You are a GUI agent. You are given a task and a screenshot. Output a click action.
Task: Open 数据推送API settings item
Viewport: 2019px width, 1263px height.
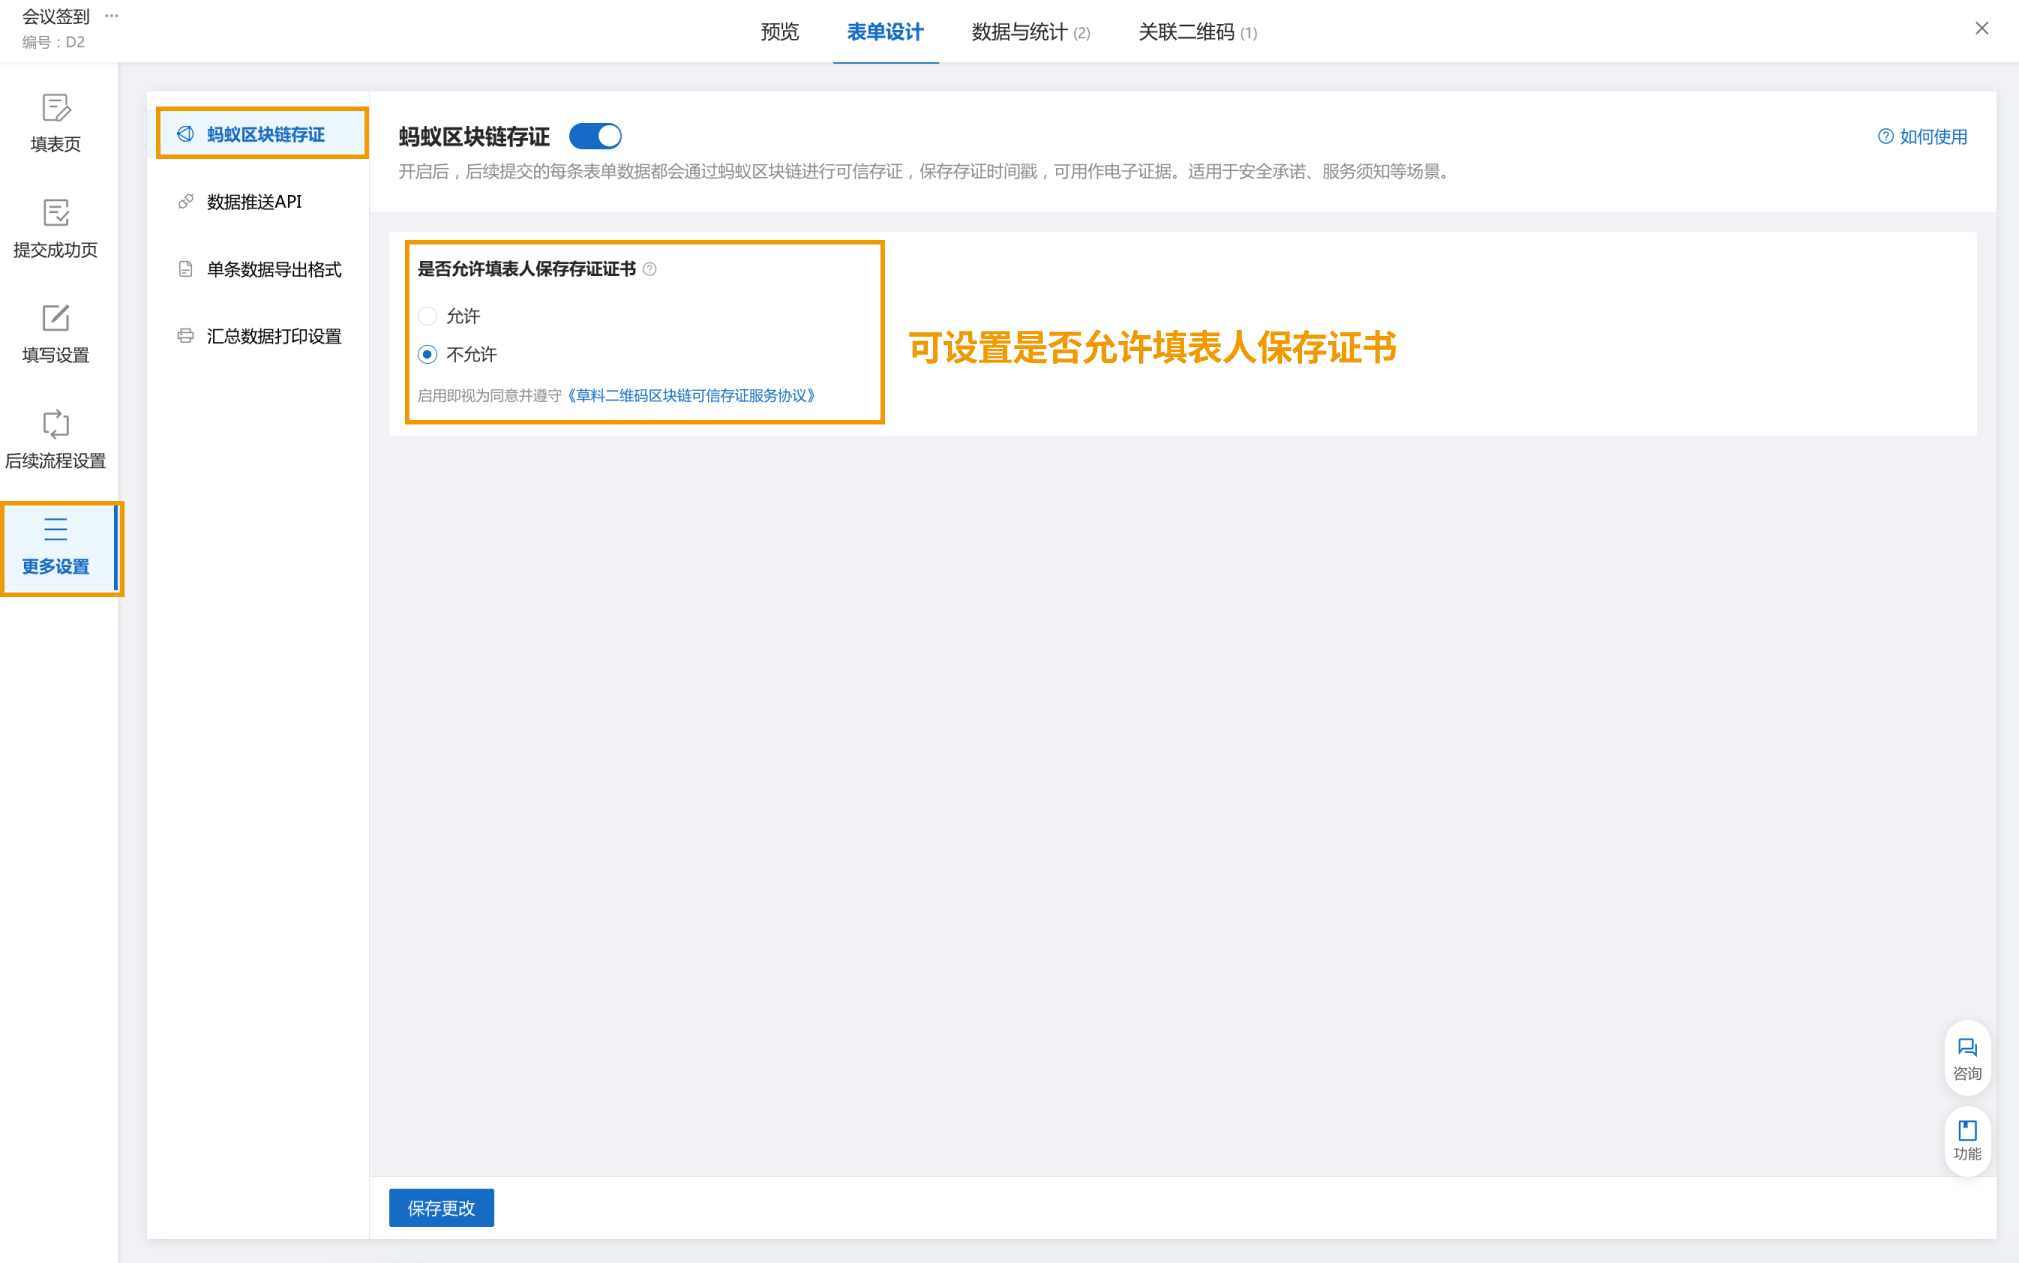click(x=254, y=202)
